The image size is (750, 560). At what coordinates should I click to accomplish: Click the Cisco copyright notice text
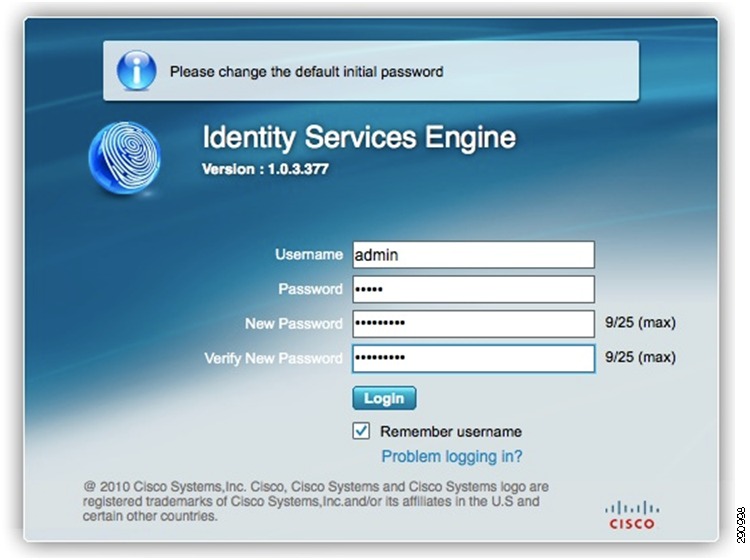pyautogui.click(x=316, y=501)
